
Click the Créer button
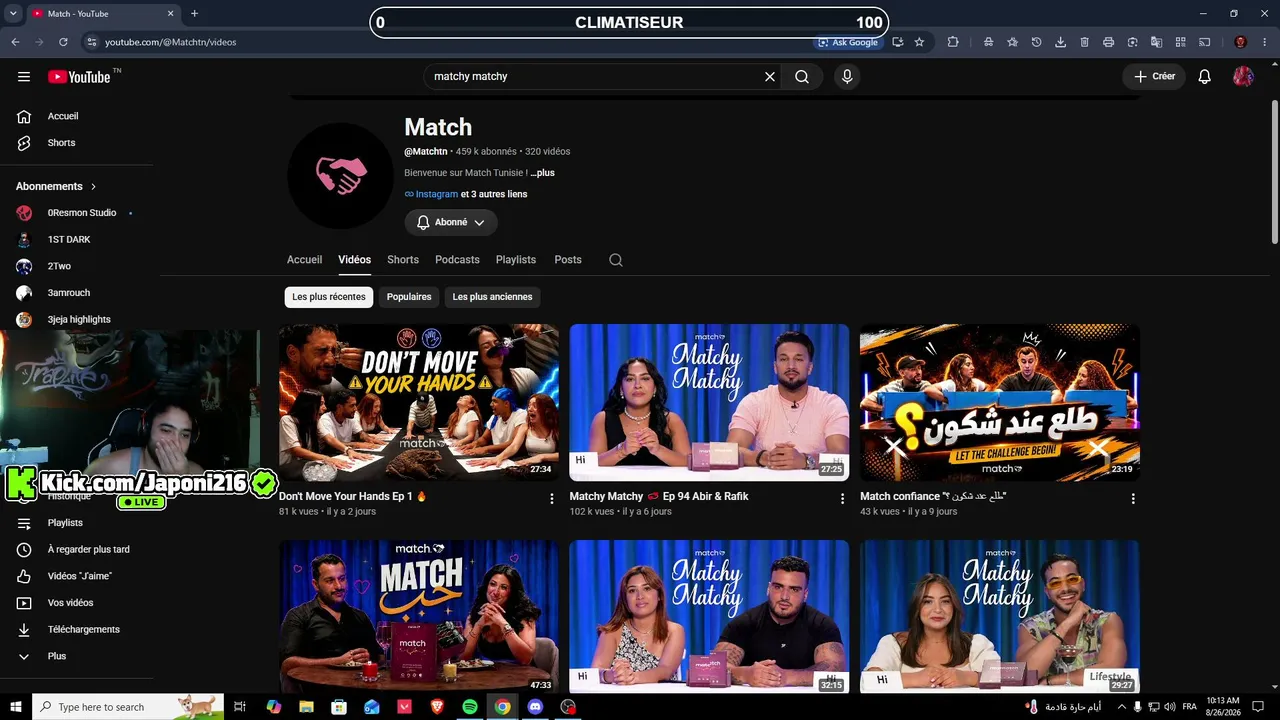[x=1154, y=77]
